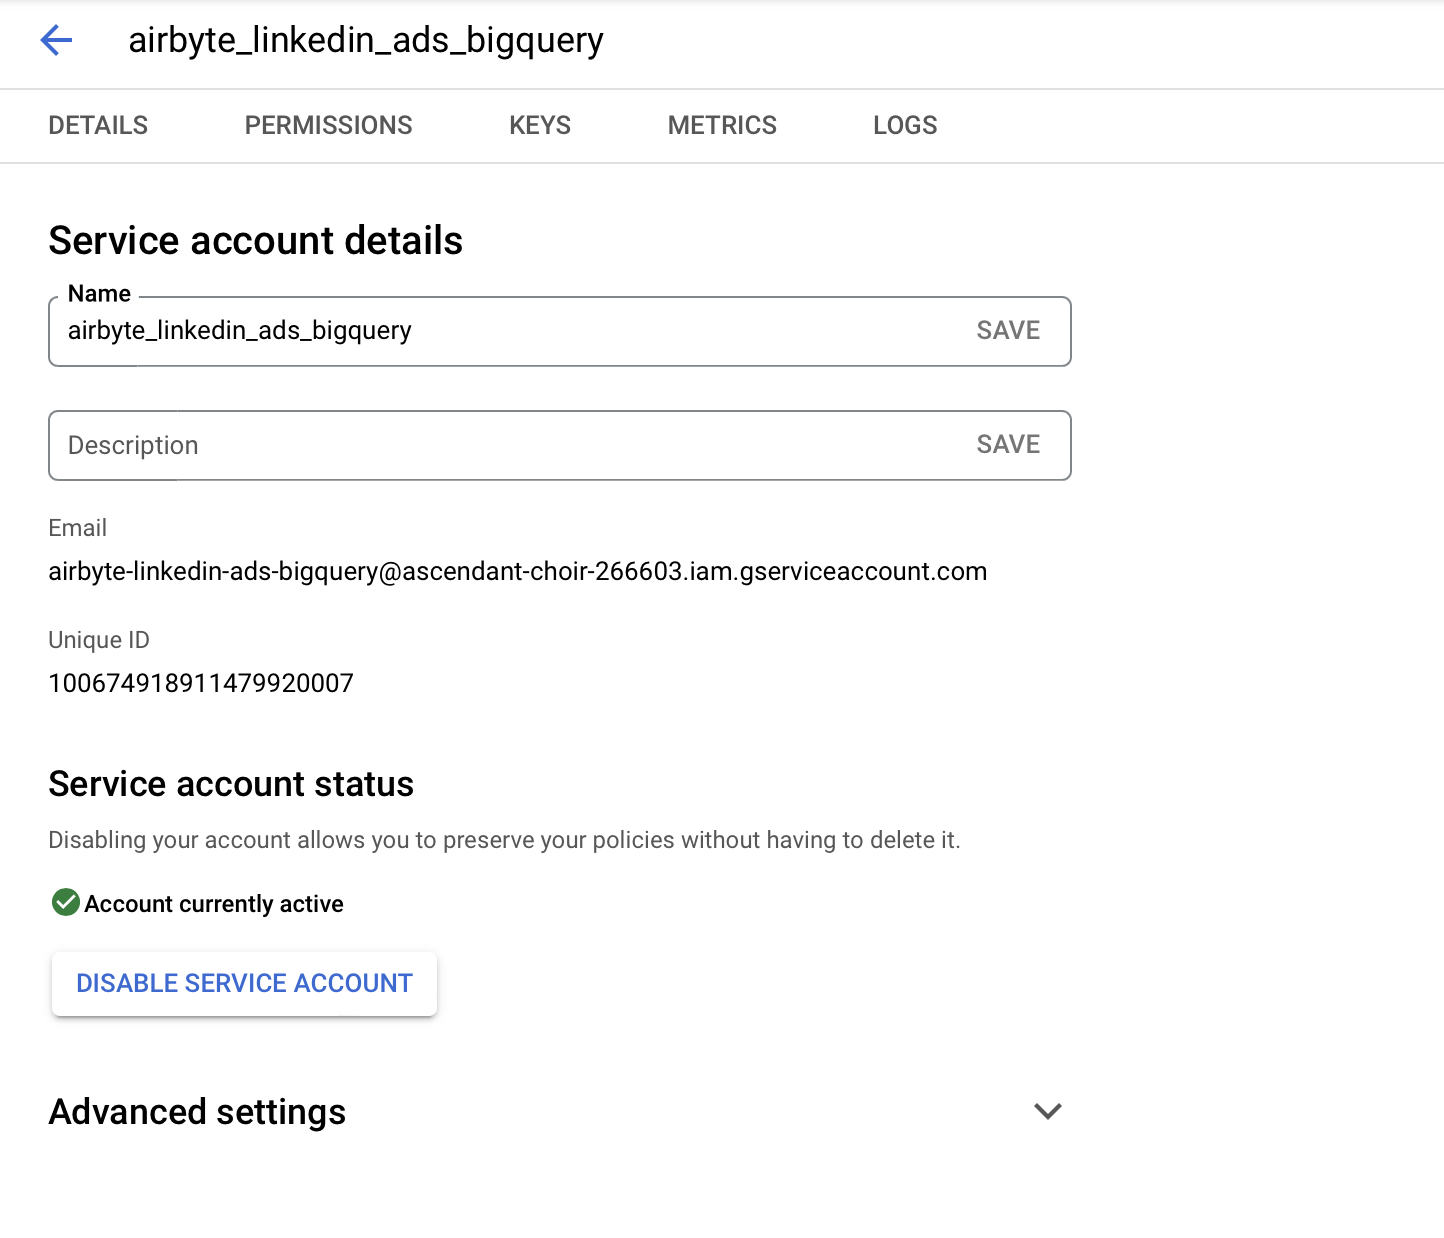Viewport: 1444px width, 1238px height.
Task: Click the Advanced settings chevron arrow
Action: [x=1046, y=1111]
